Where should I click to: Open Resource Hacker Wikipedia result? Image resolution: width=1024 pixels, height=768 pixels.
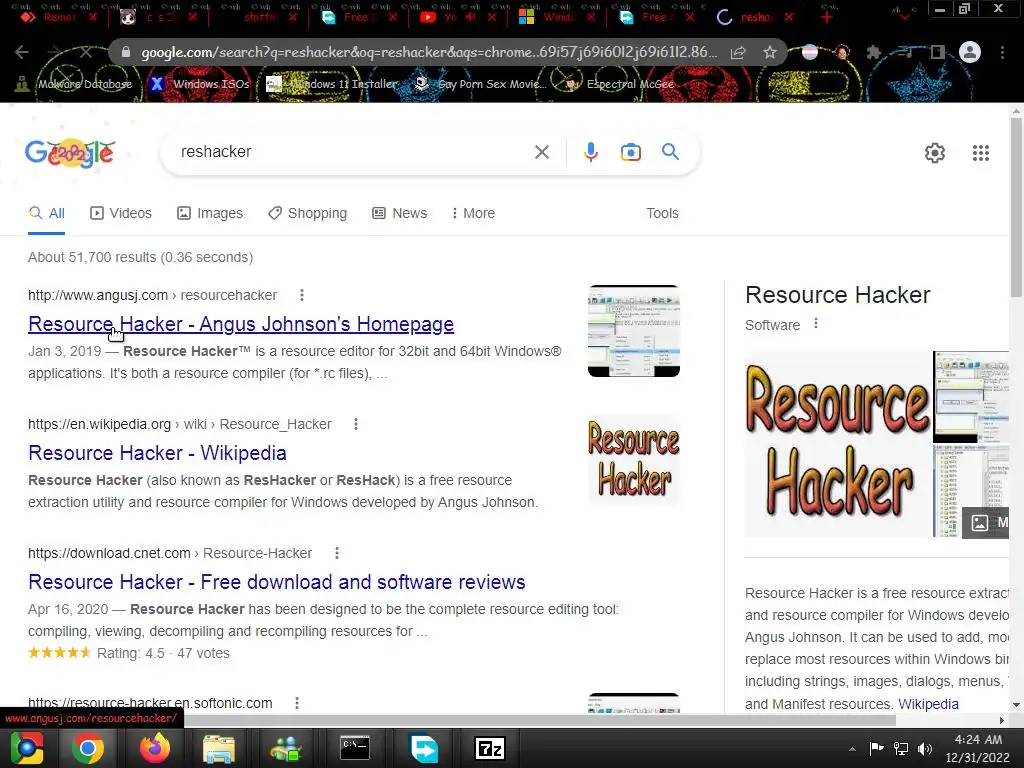(x=157, y=453)
